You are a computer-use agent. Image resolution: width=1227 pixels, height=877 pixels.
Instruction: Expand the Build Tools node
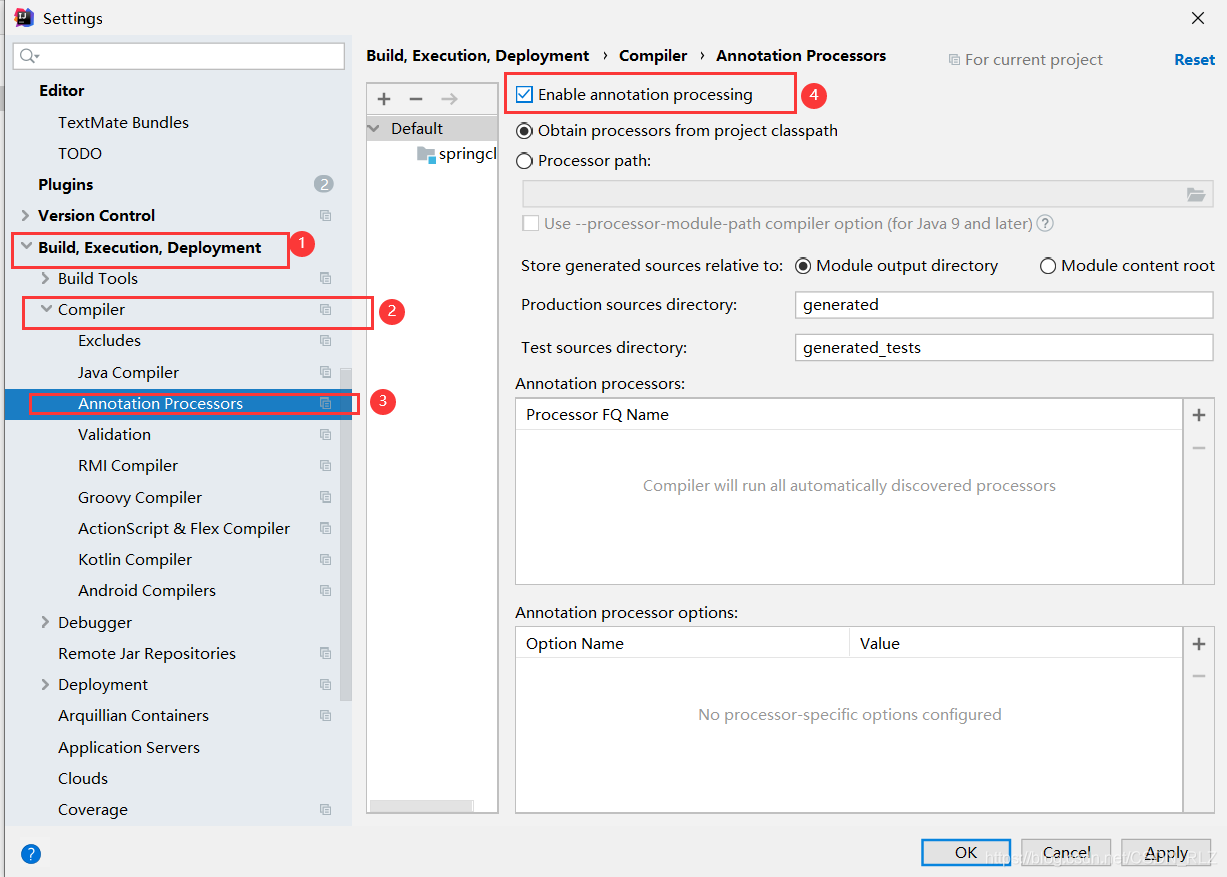(45, 279)
